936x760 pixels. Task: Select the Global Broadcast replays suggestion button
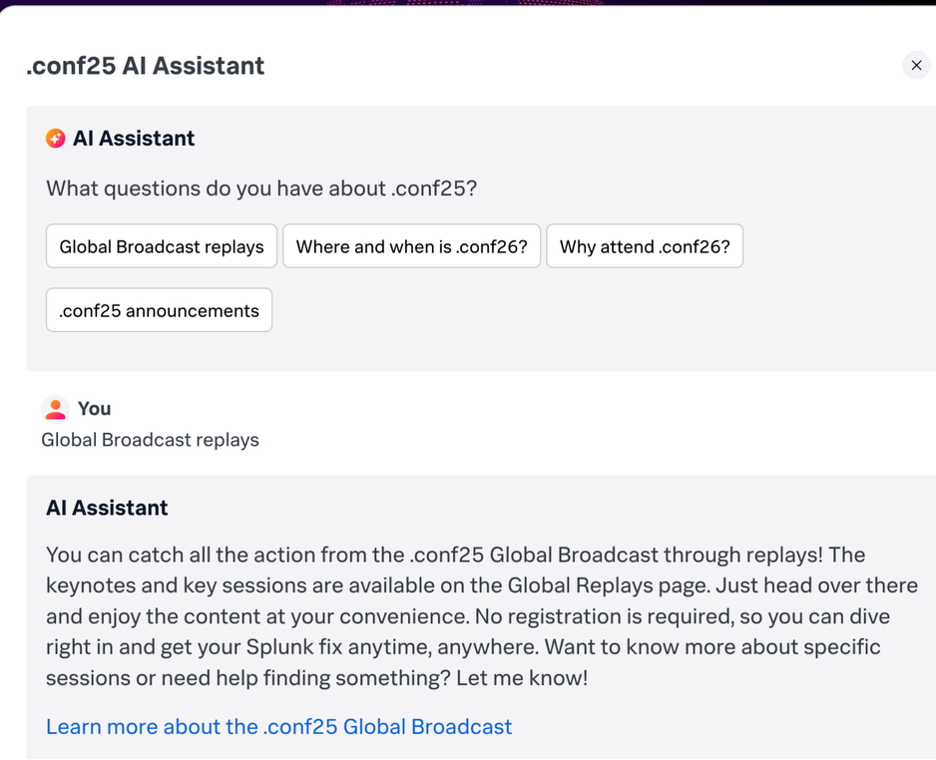tap(161, 247)
